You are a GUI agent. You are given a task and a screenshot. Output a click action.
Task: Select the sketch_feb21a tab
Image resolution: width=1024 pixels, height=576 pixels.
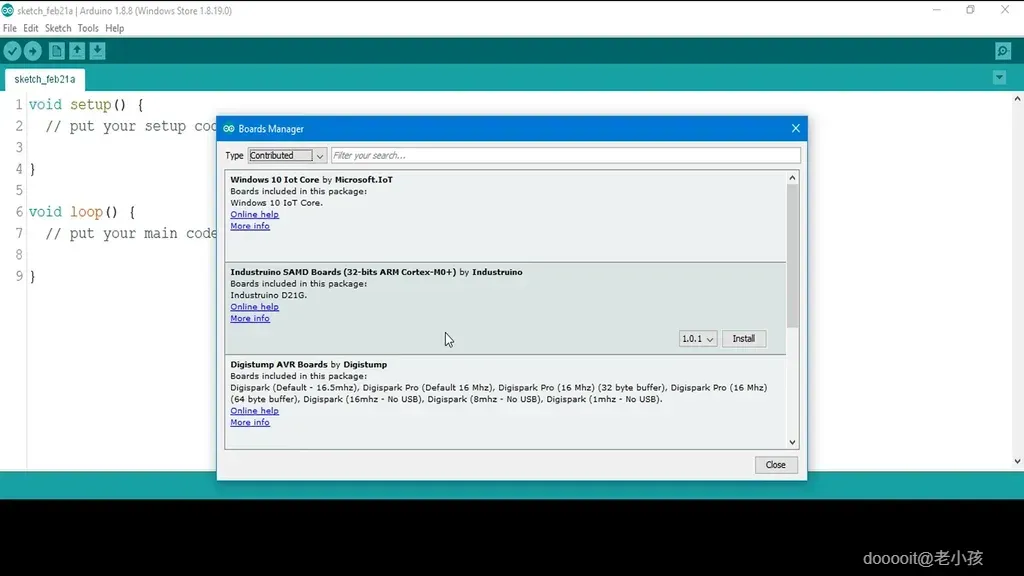(44, 79)
